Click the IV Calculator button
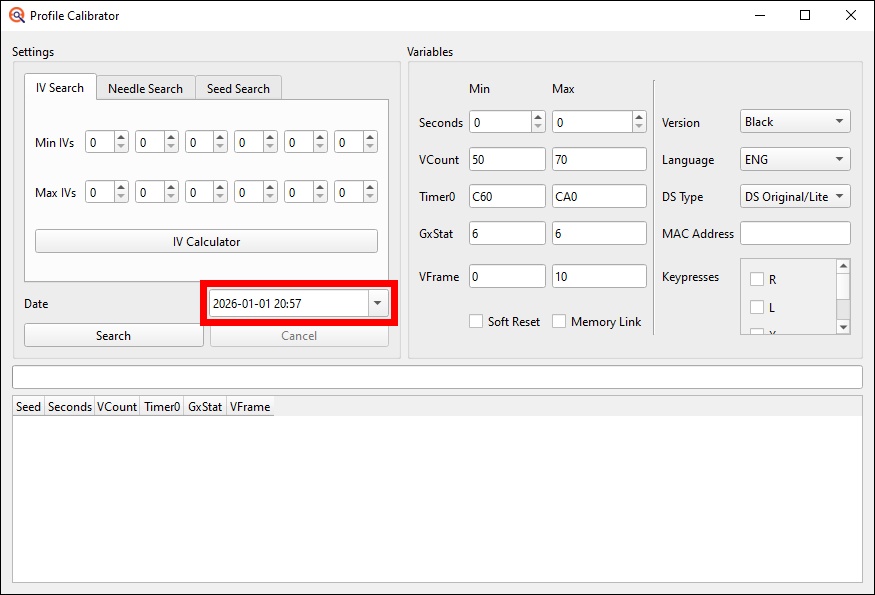 click(x=206, y=241)
